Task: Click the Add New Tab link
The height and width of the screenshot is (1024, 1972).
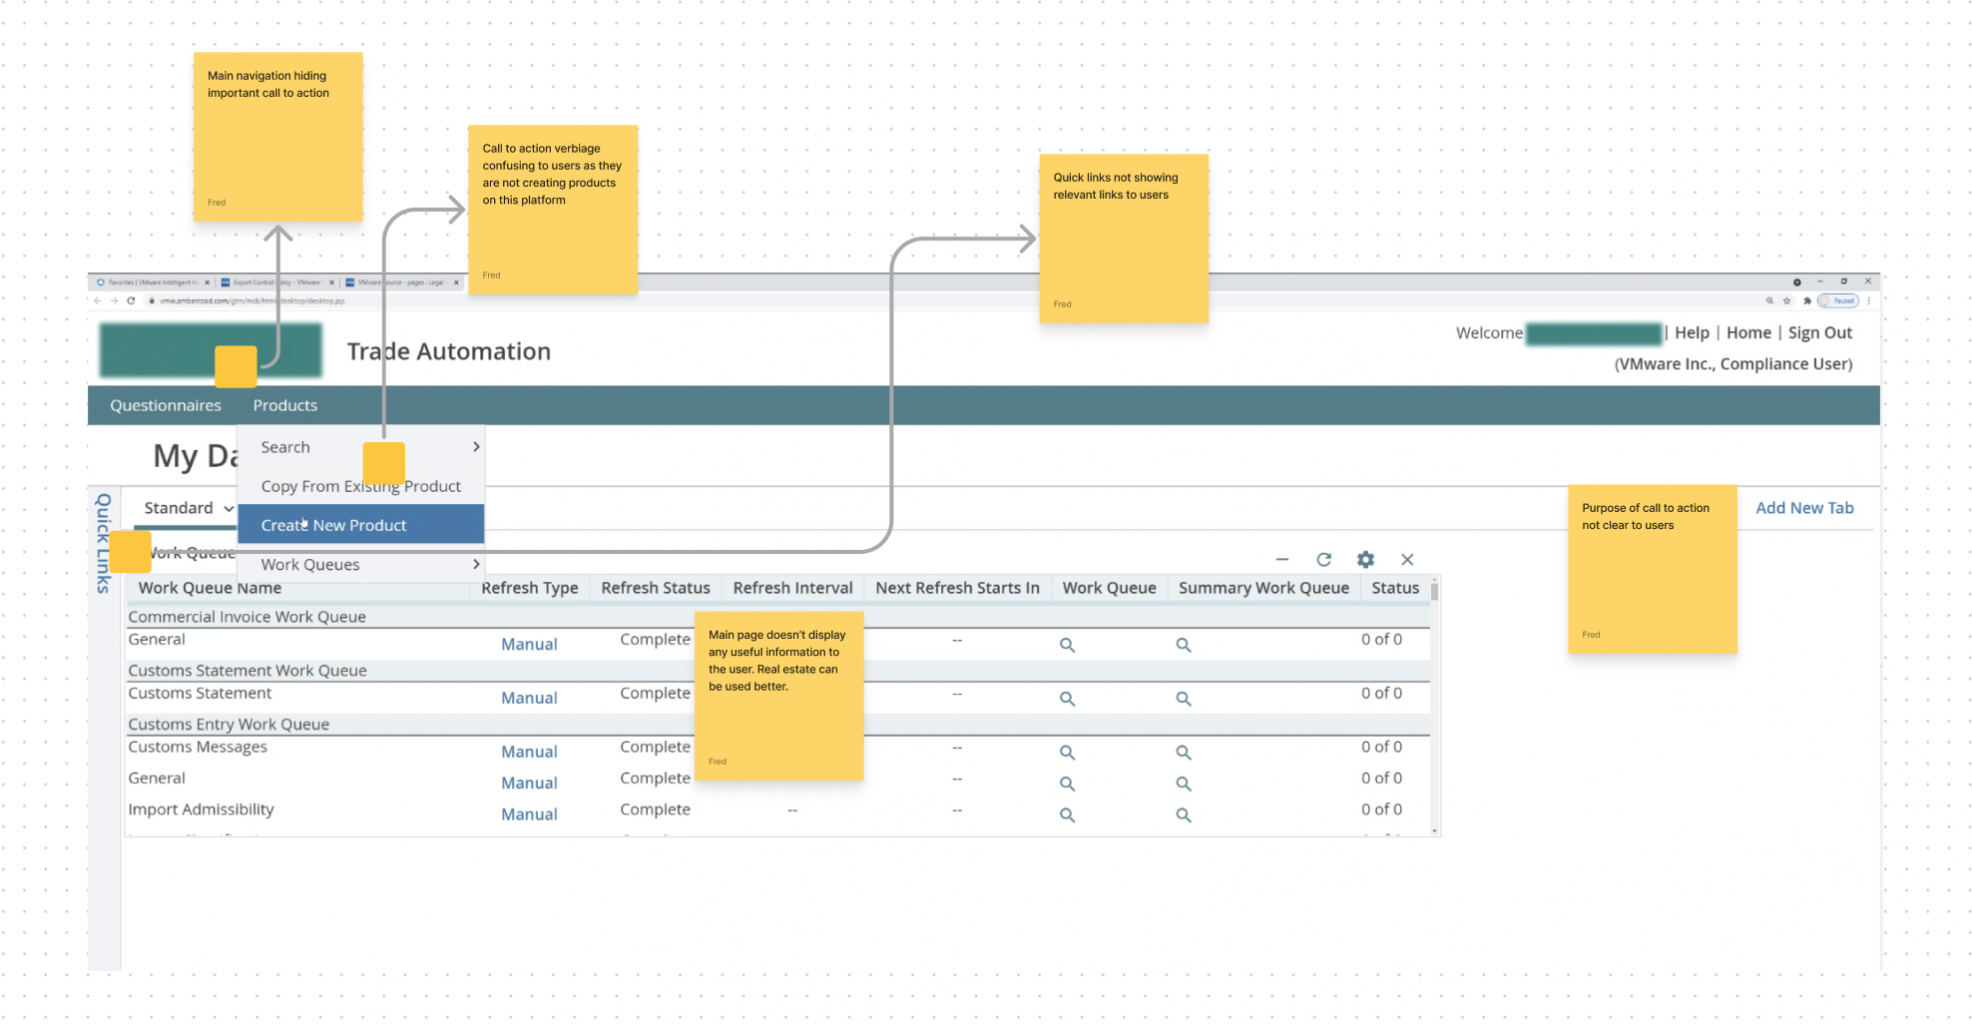Action: point(1804,508)
